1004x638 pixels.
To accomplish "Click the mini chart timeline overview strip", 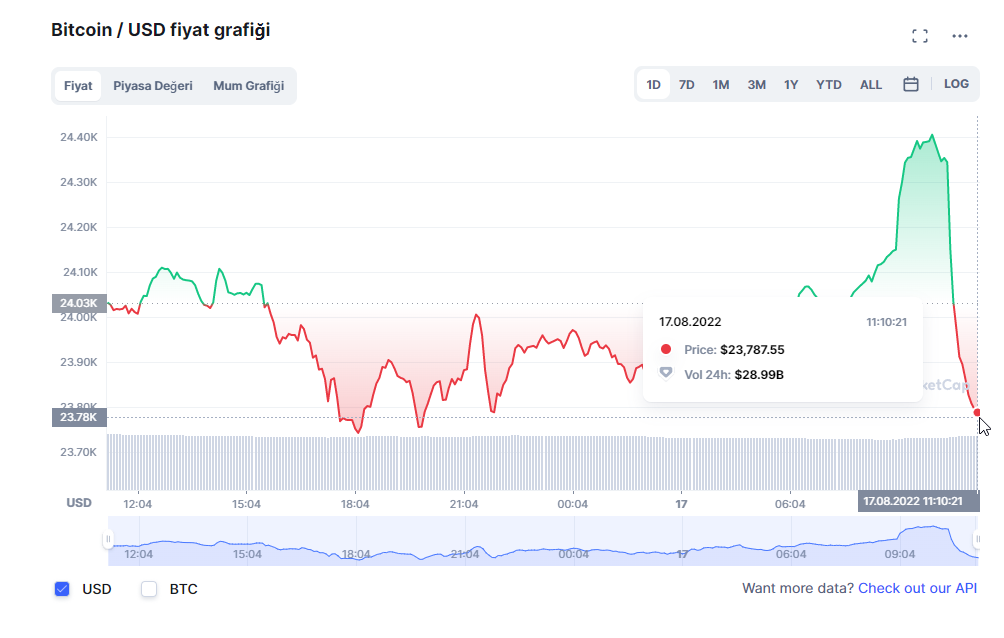I will click(x=540, y=541).
